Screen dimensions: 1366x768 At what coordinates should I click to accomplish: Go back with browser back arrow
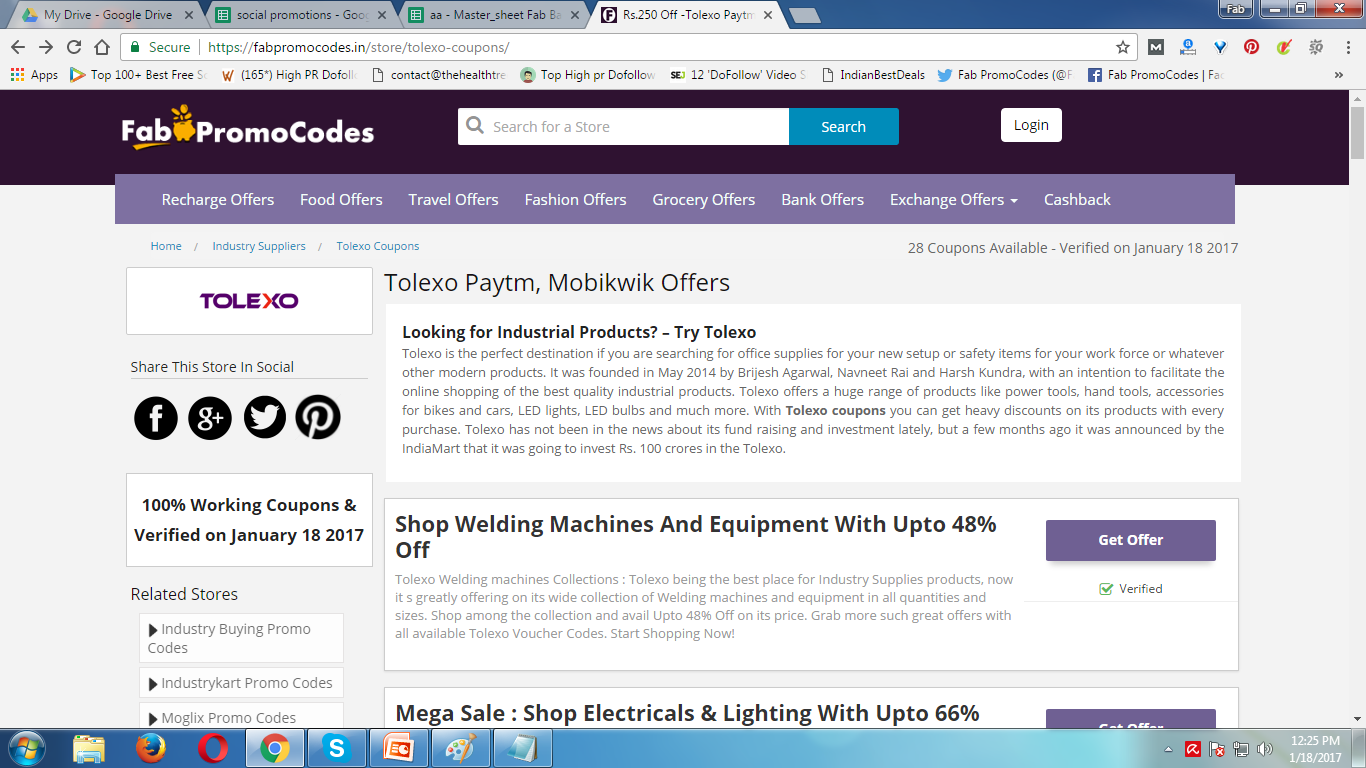[x=18, y=47]
